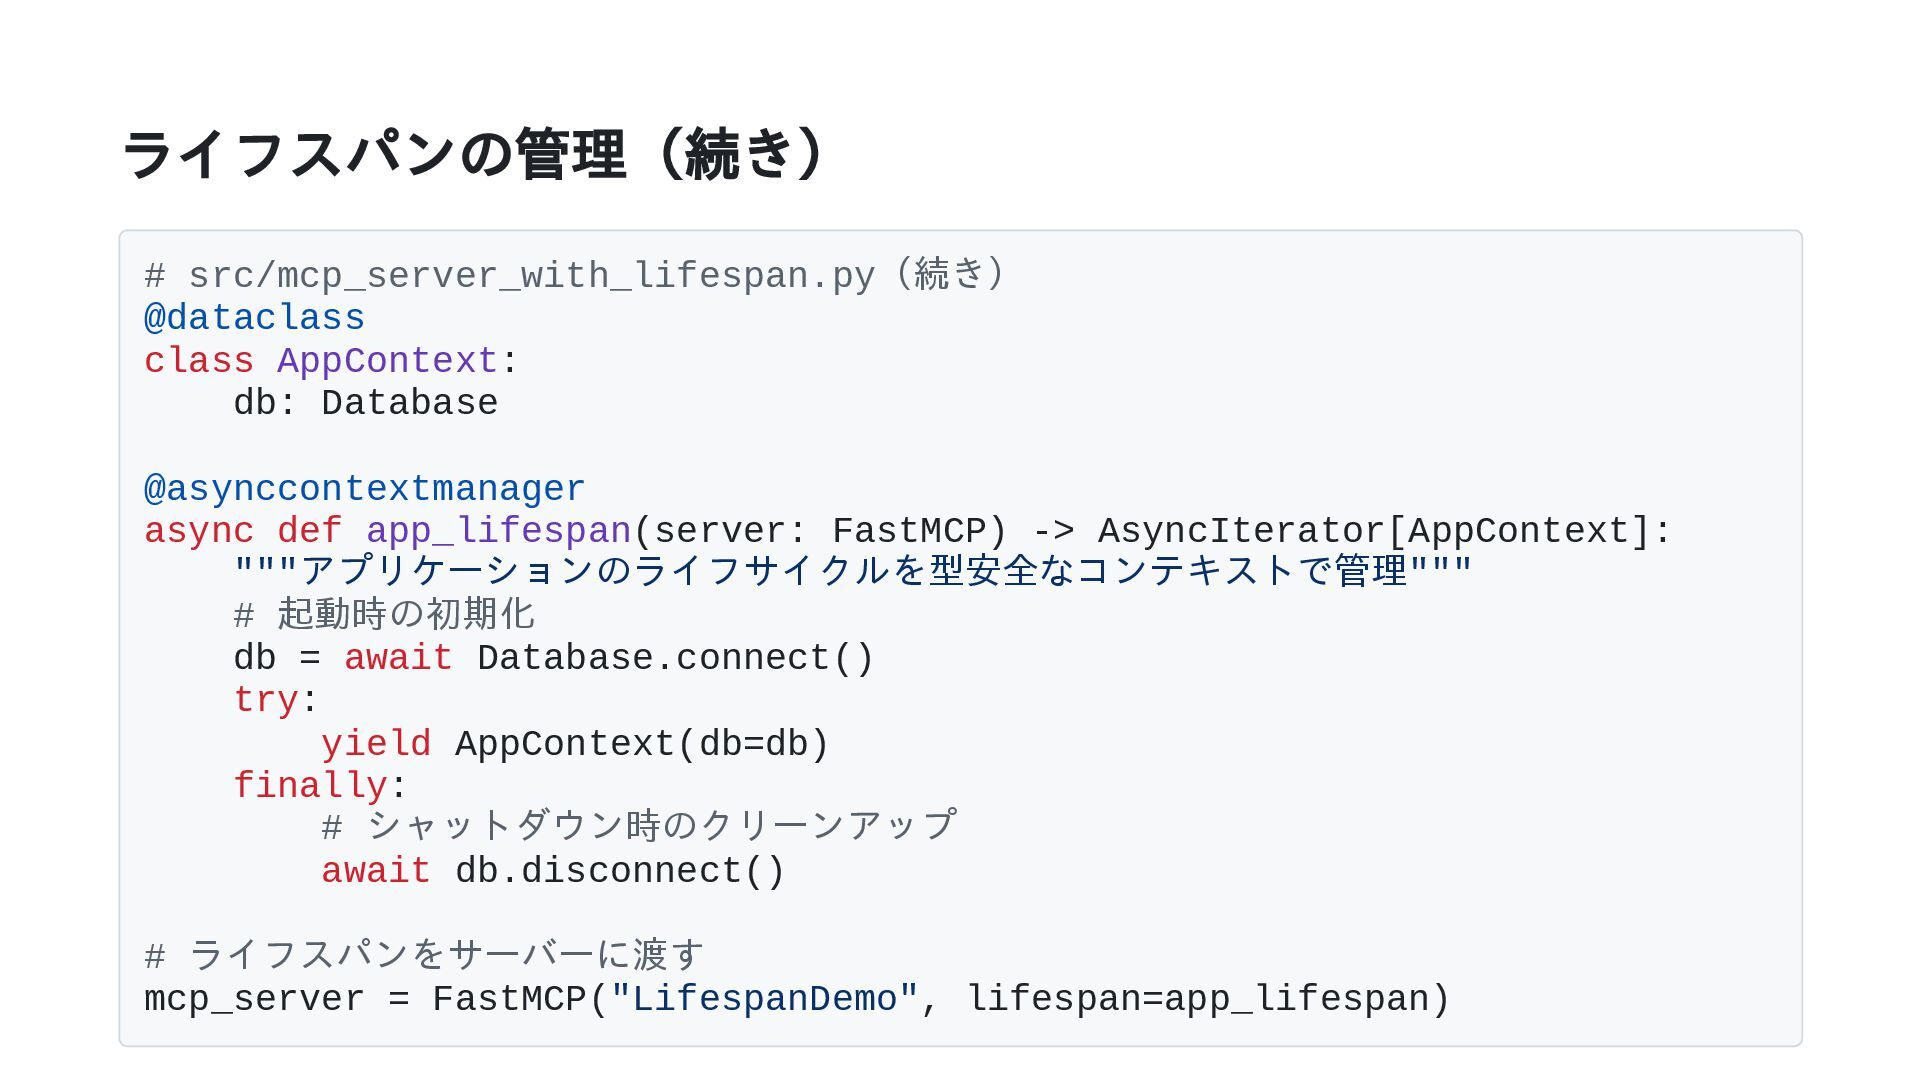Click the AsyncIterator[AppContext] return type
Screen dimensions: 1920x1080
1372,531
